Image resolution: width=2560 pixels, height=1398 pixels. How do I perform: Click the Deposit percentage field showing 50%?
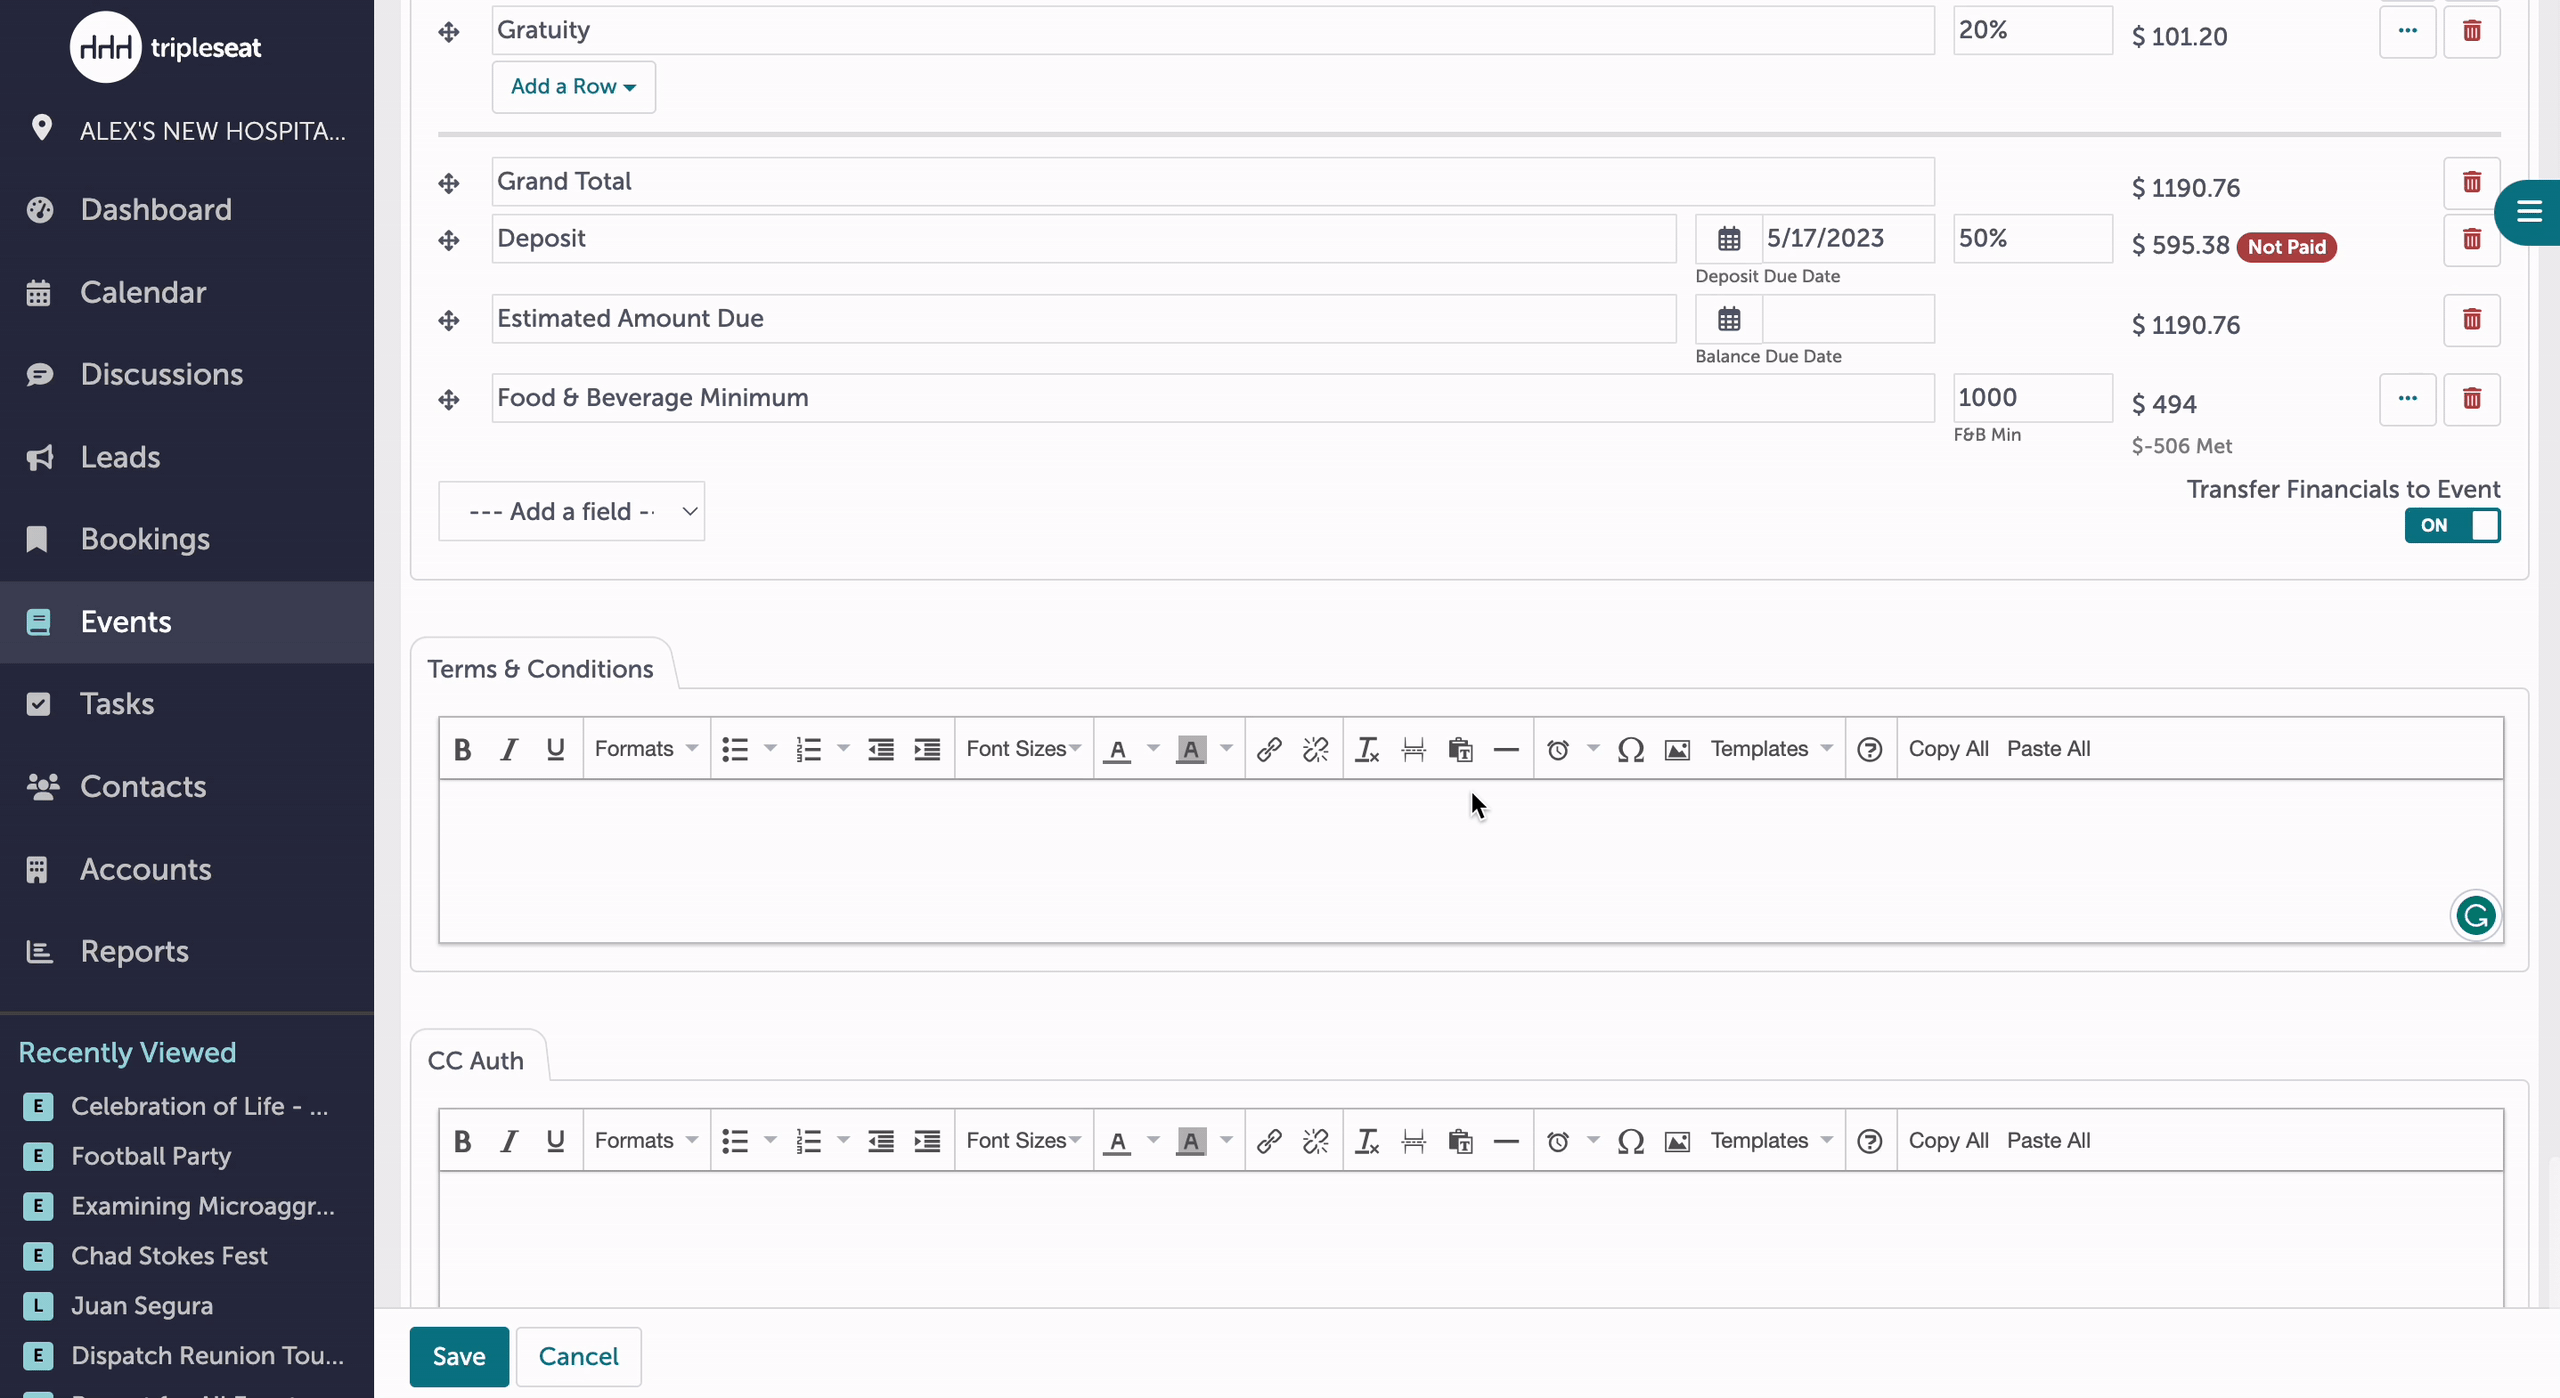2032,238
